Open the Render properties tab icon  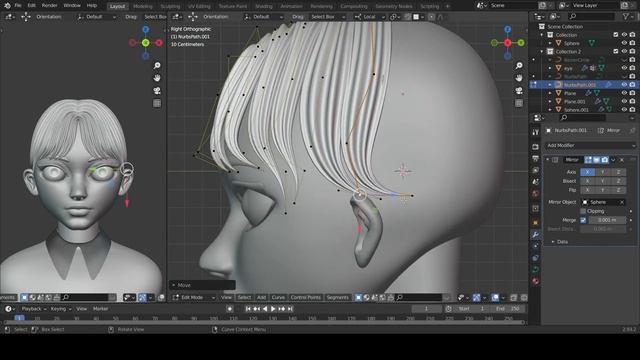pyautogui.click(x=536, y=147)
